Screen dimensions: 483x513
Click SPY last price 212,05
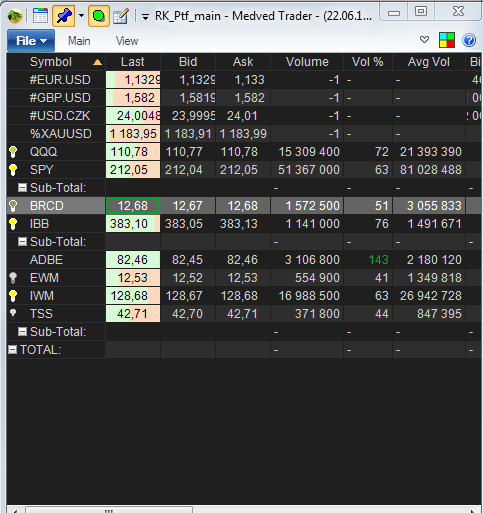click(x=133, y=170)
